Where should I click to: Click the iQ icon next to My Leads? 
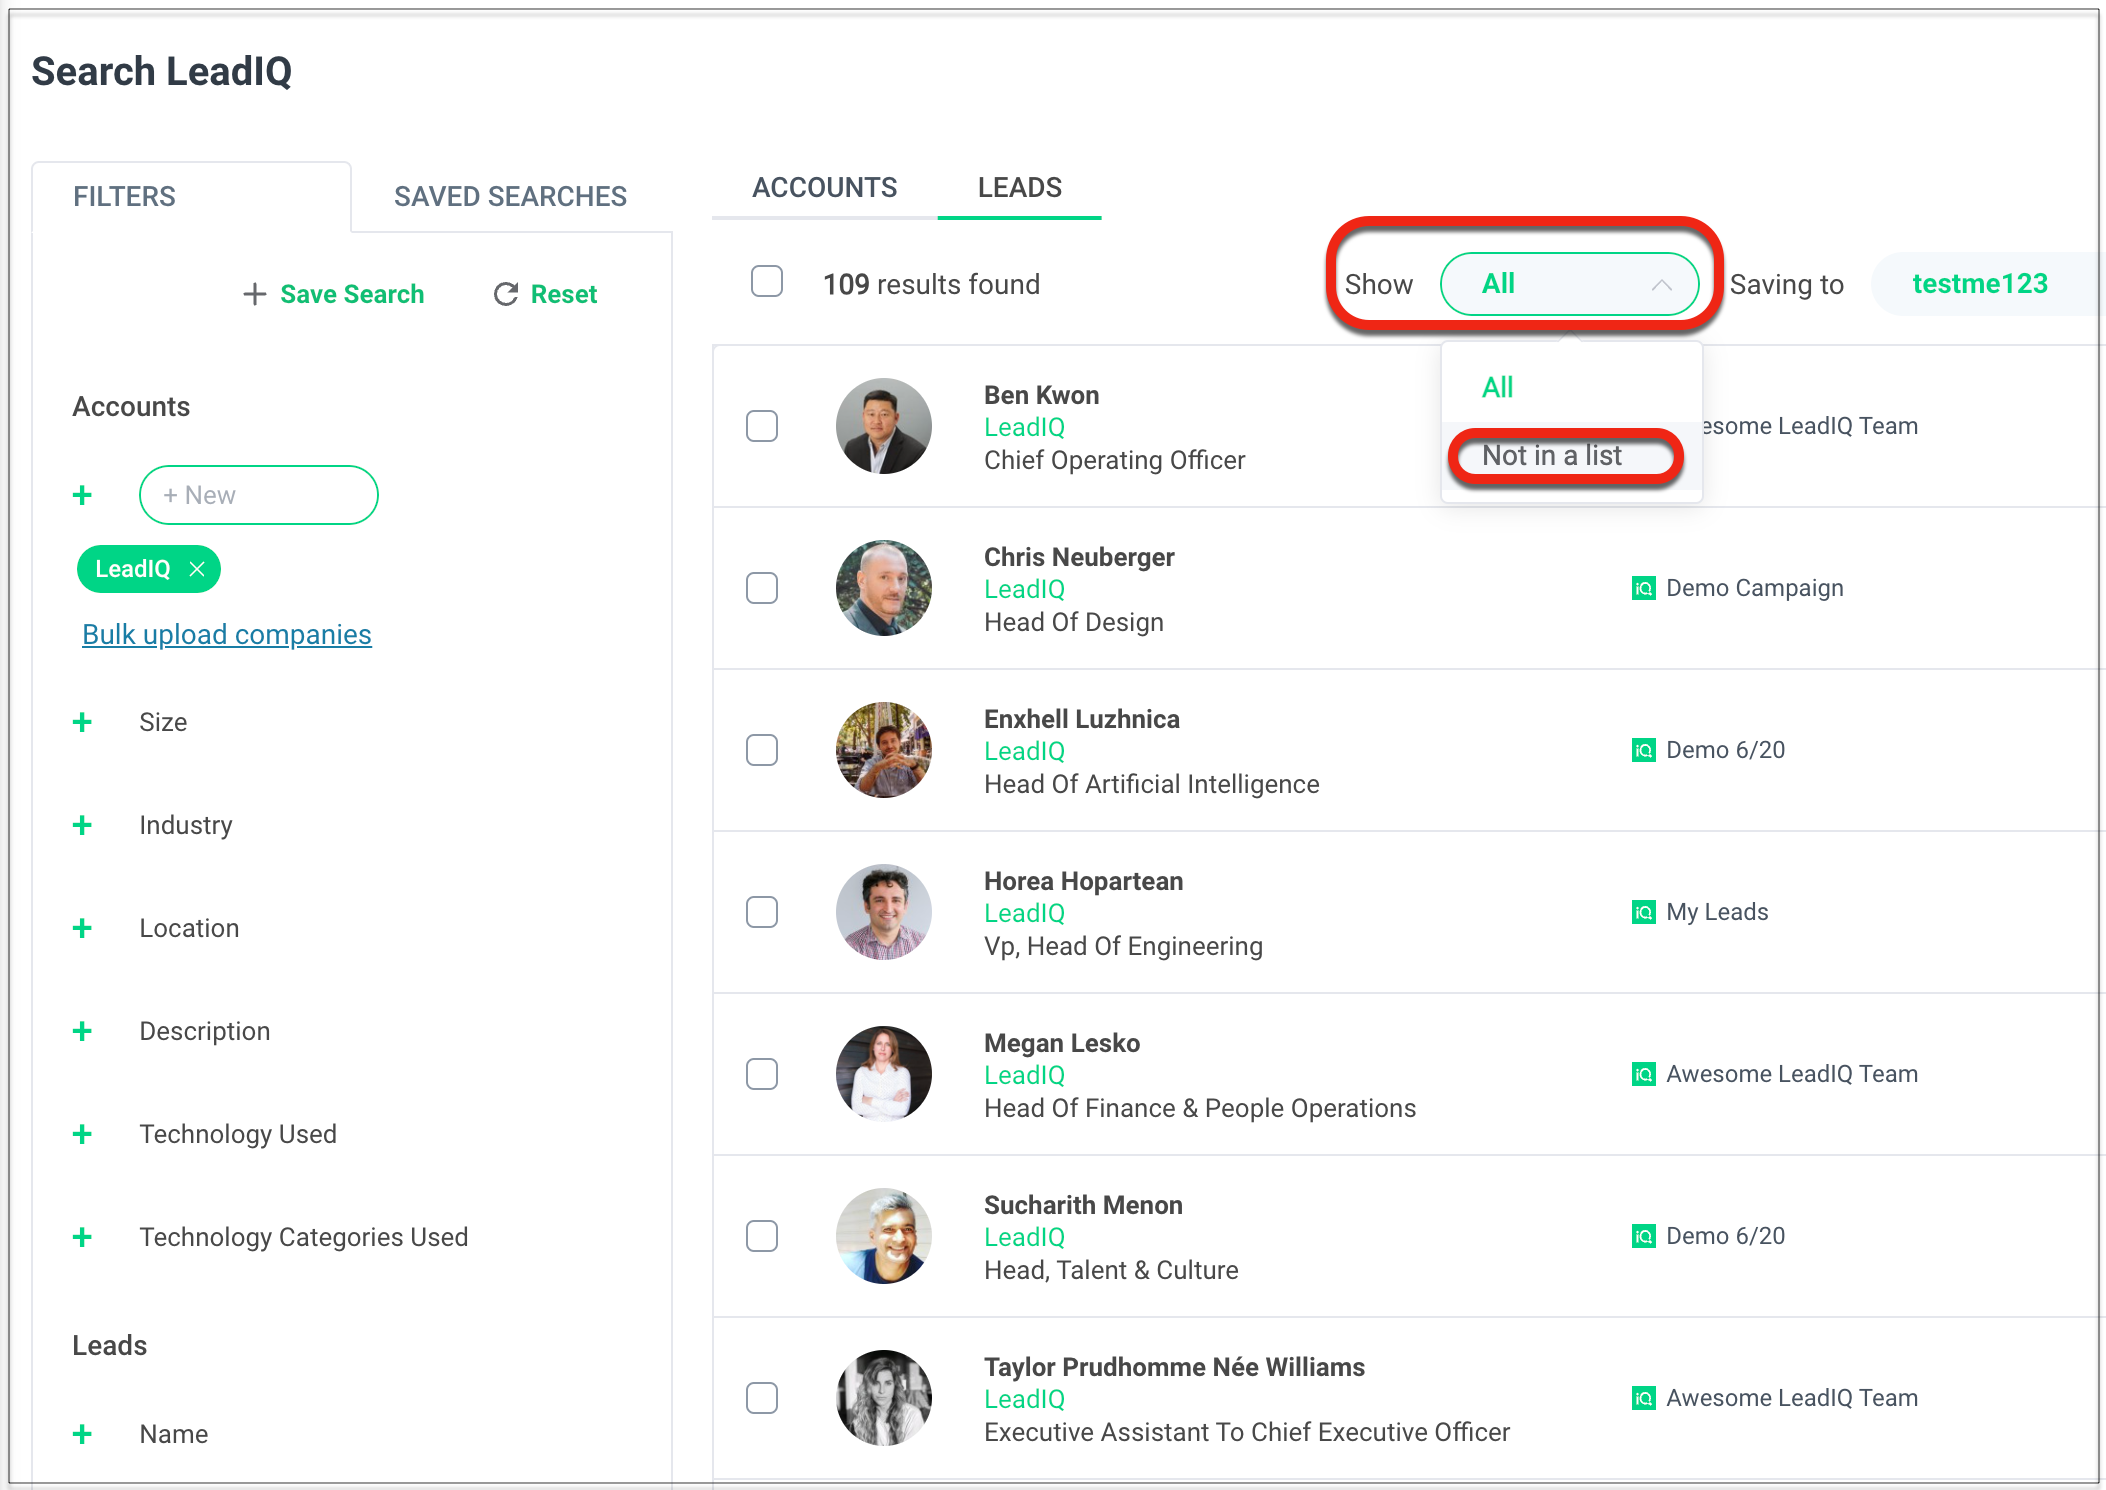pyautogui.click(x=1643, y=911)
